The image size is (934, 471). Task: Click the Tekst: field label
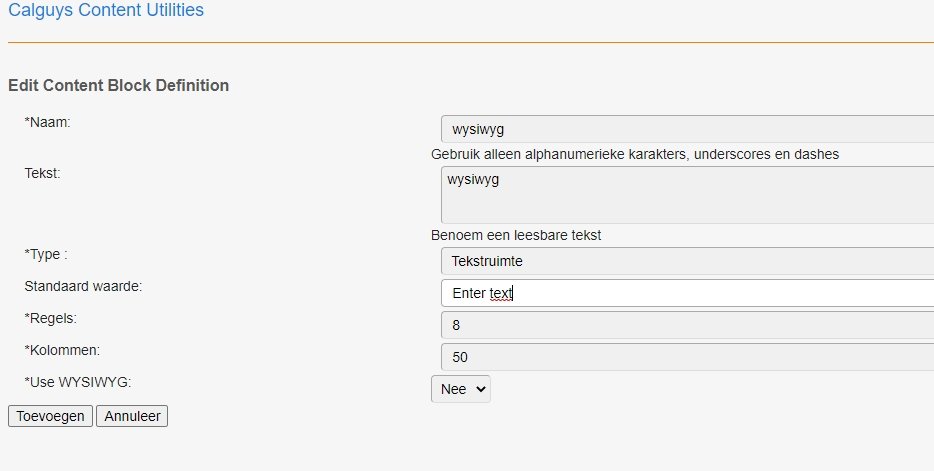(x=43, y=173)
